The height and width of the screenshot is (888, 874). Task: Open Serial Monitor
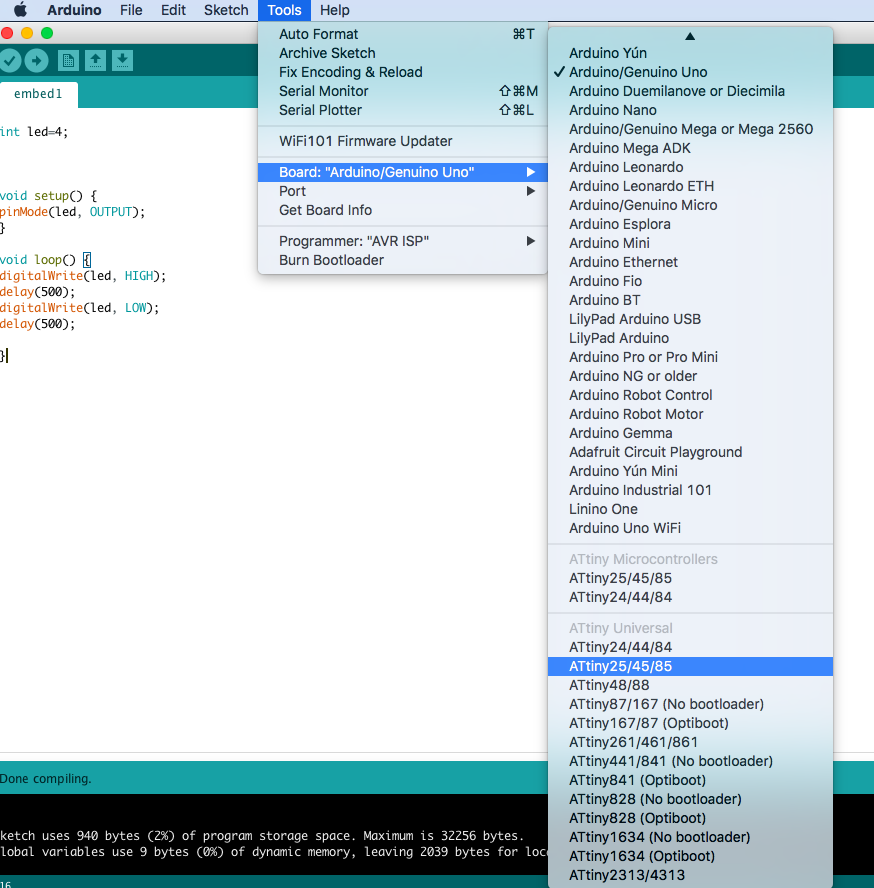coord(403,91)
